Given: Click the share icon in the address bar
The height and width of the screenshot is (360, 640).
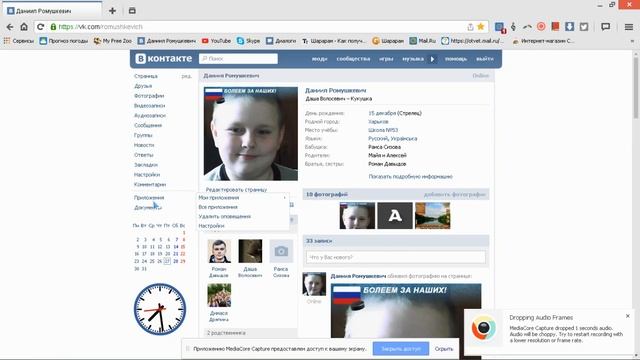Looking at the screenshot, I should coord(470,27).
